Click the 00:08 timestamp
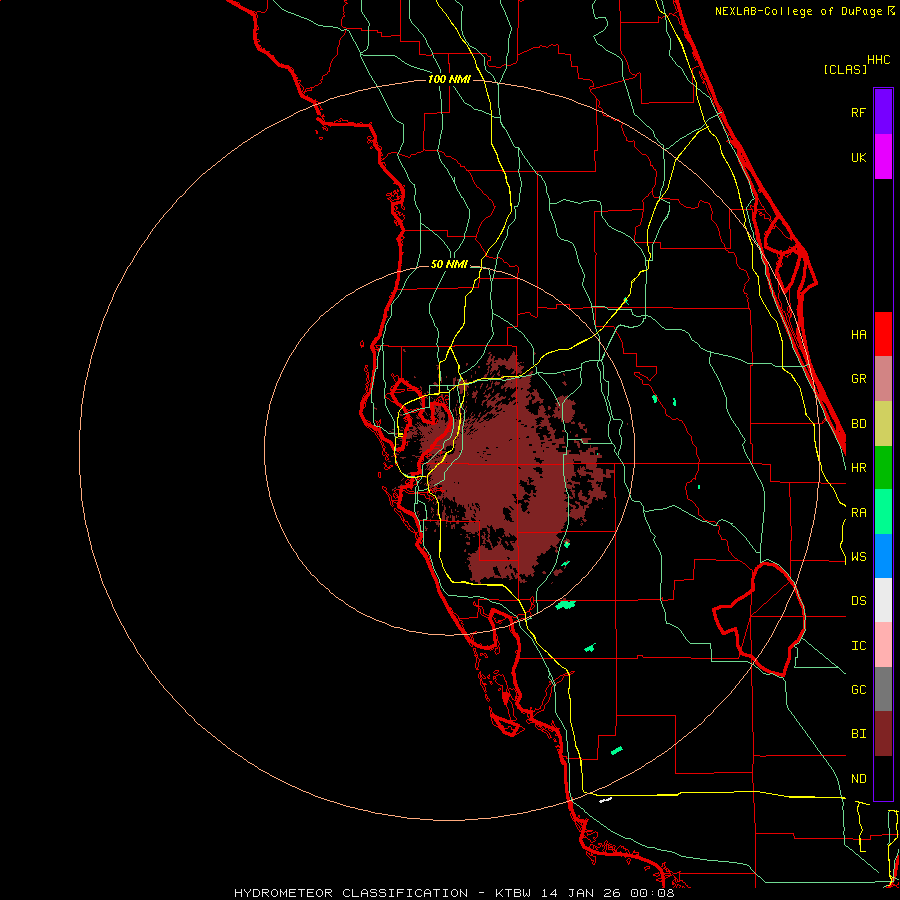This screenshot has height=900, width=900. pyautogui.click(x=652, y=893)
